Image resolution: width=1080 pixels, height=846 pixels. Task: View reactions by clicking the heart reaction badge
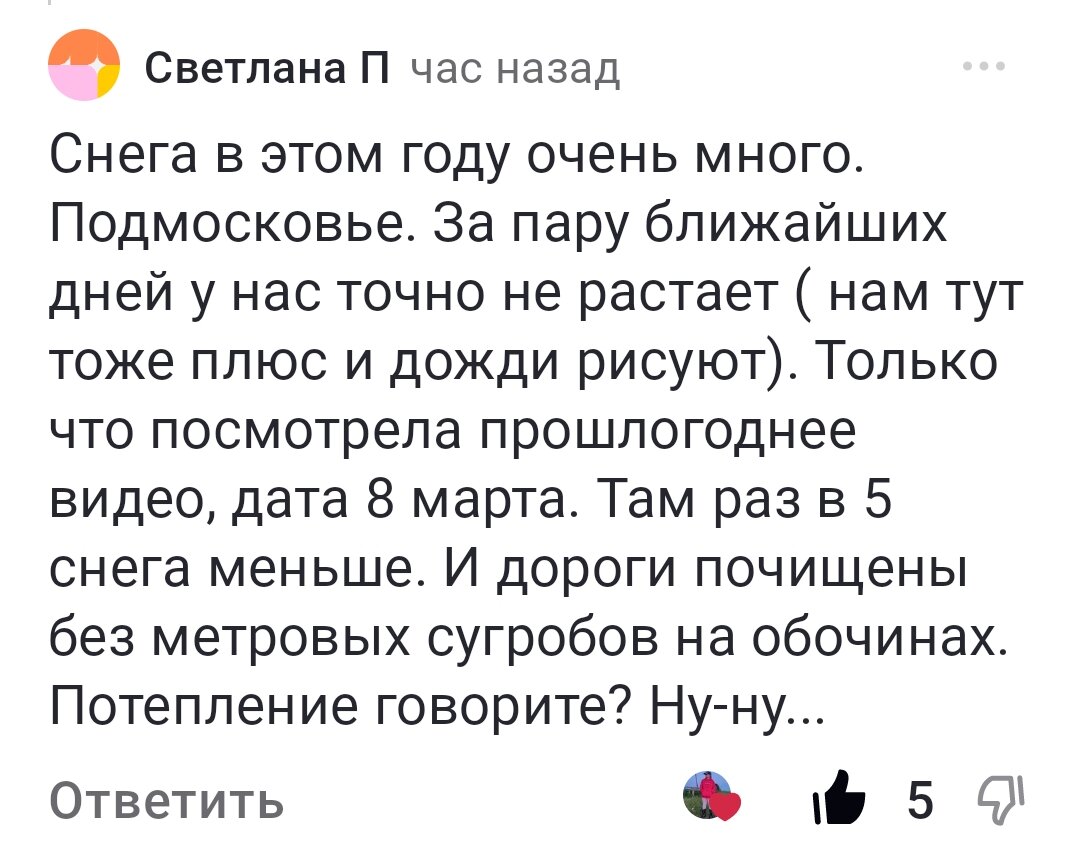[x=718, y=795]
